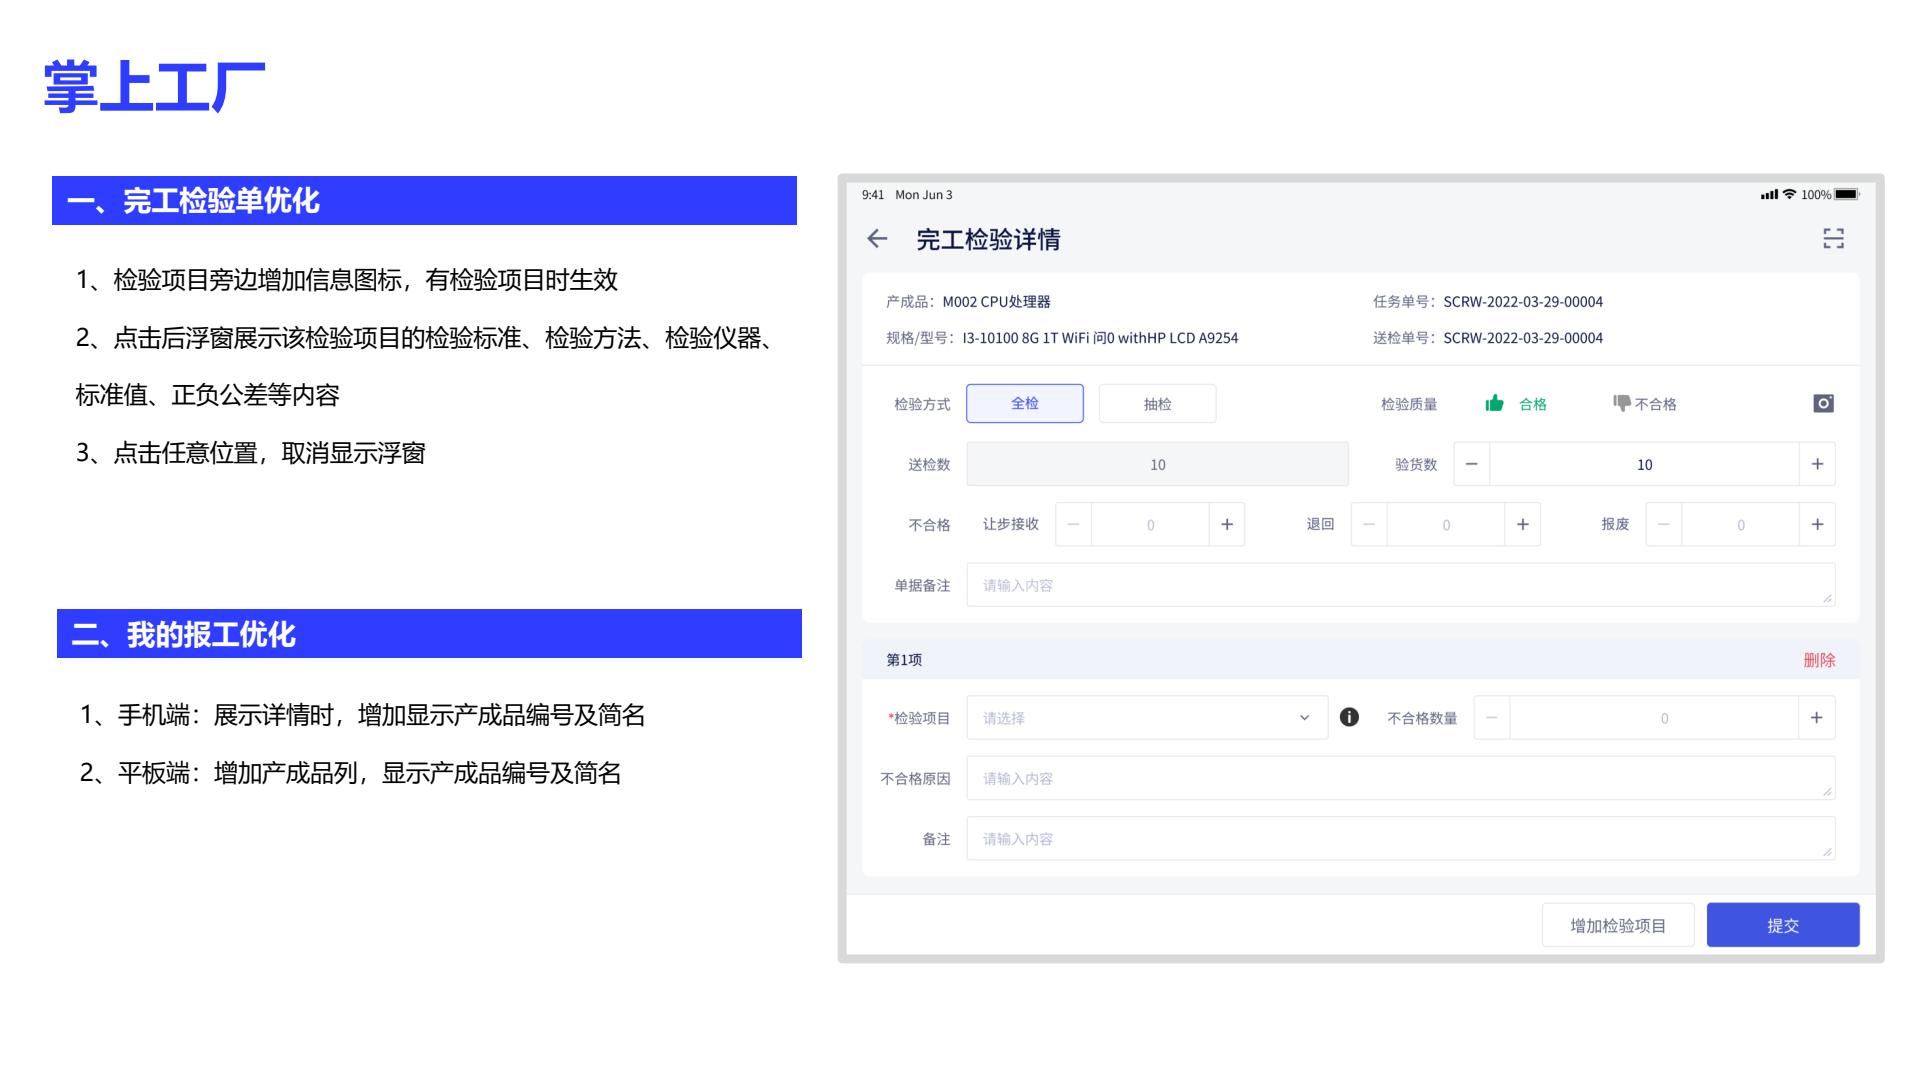The height and width of the screenshot is (1080, 1920).
Task: Click the 增加检验项目 button
Action: [1617, 925]
